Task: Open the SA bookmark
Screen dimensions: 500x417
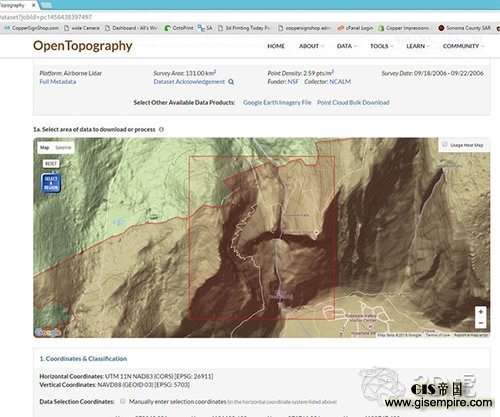Action: point(205,28)
